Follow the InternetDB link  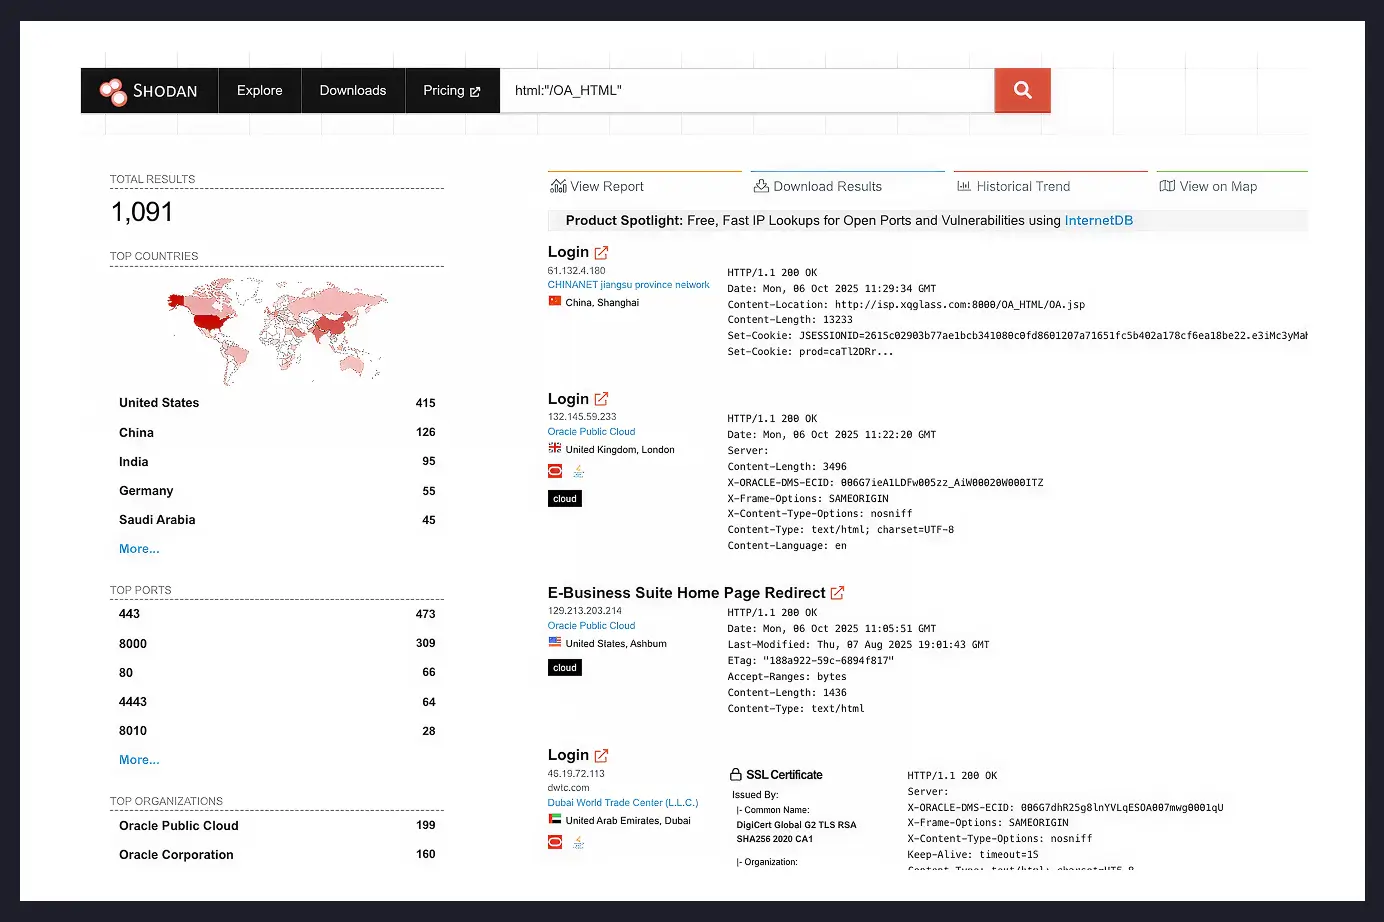(x=1098, y=220)
